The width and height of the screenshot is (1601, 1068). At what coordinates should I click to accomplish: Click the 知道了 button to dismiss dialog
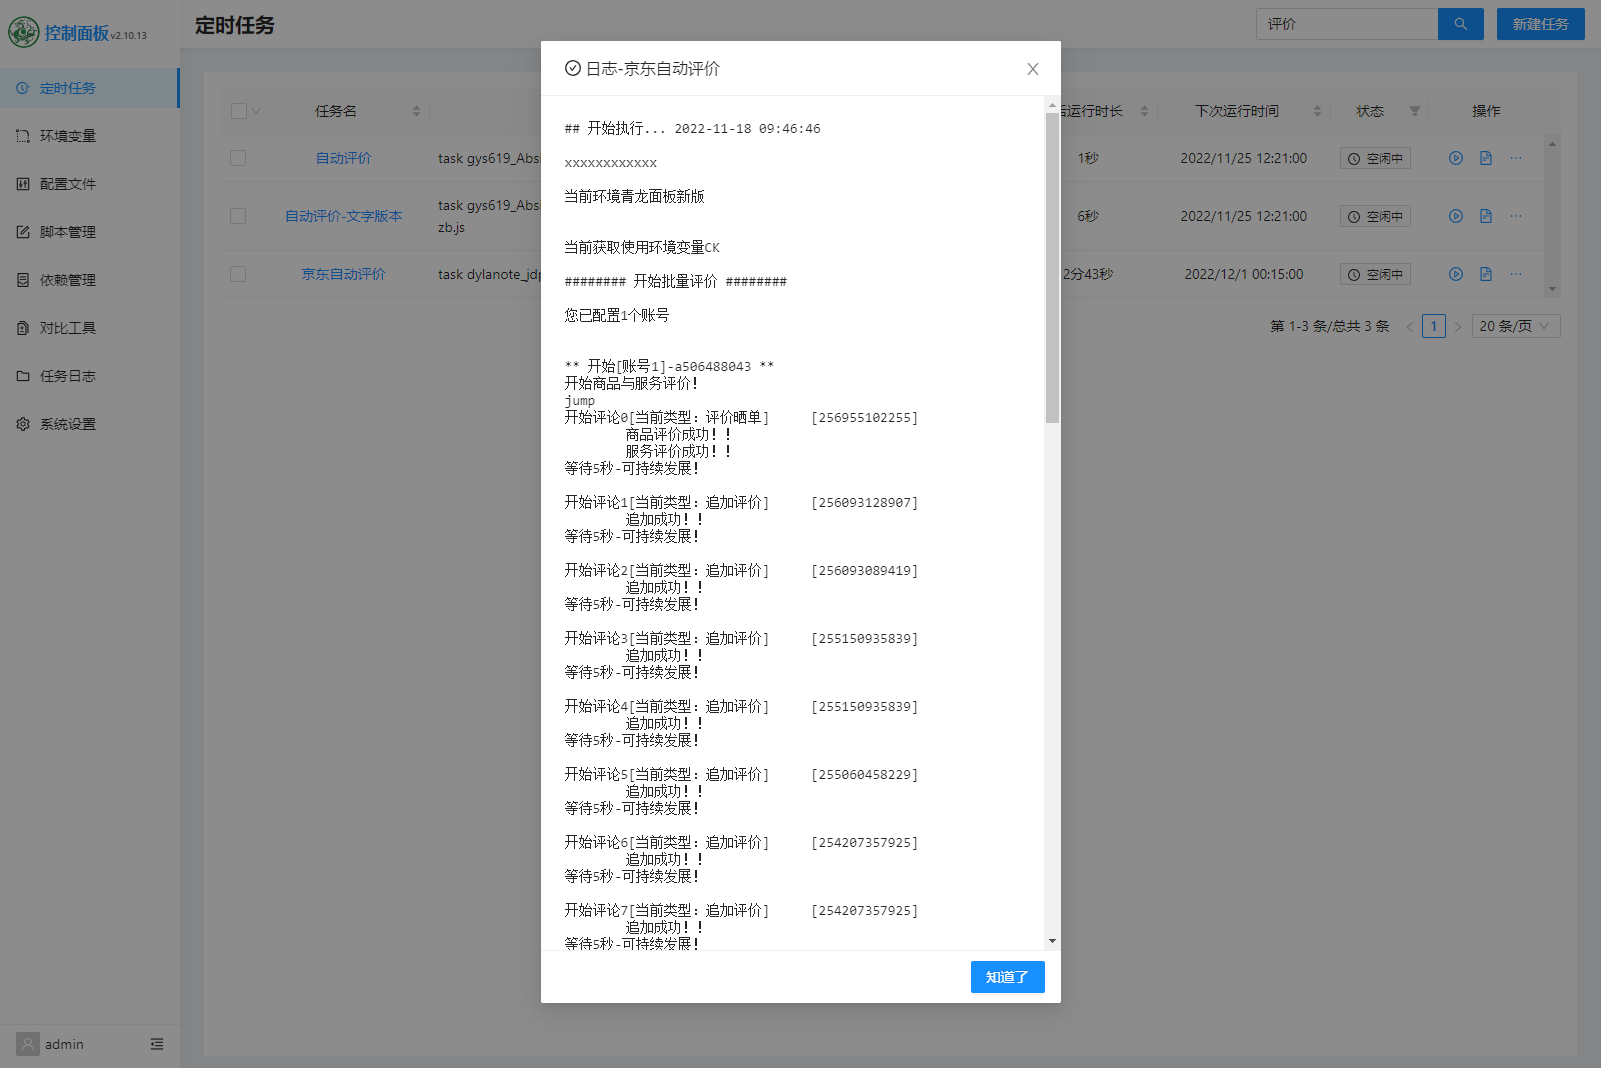[1007, 977]
